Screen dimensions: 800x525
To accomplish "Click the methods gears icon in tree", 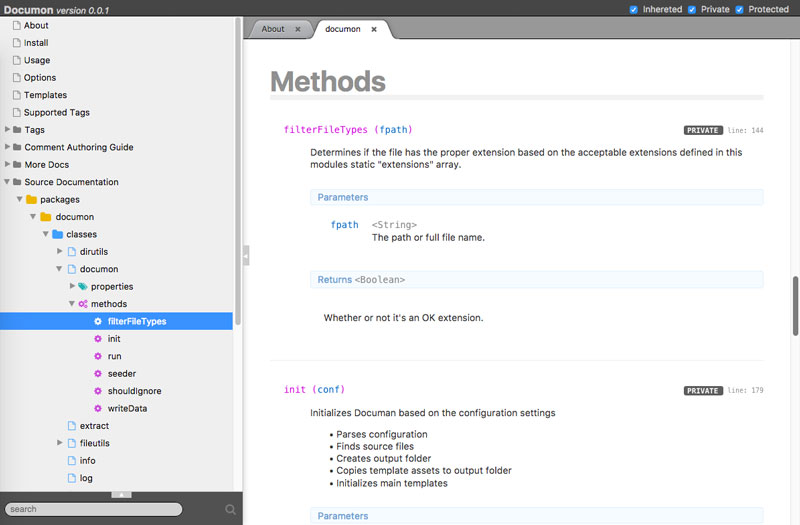I will (x=83, y=304).
